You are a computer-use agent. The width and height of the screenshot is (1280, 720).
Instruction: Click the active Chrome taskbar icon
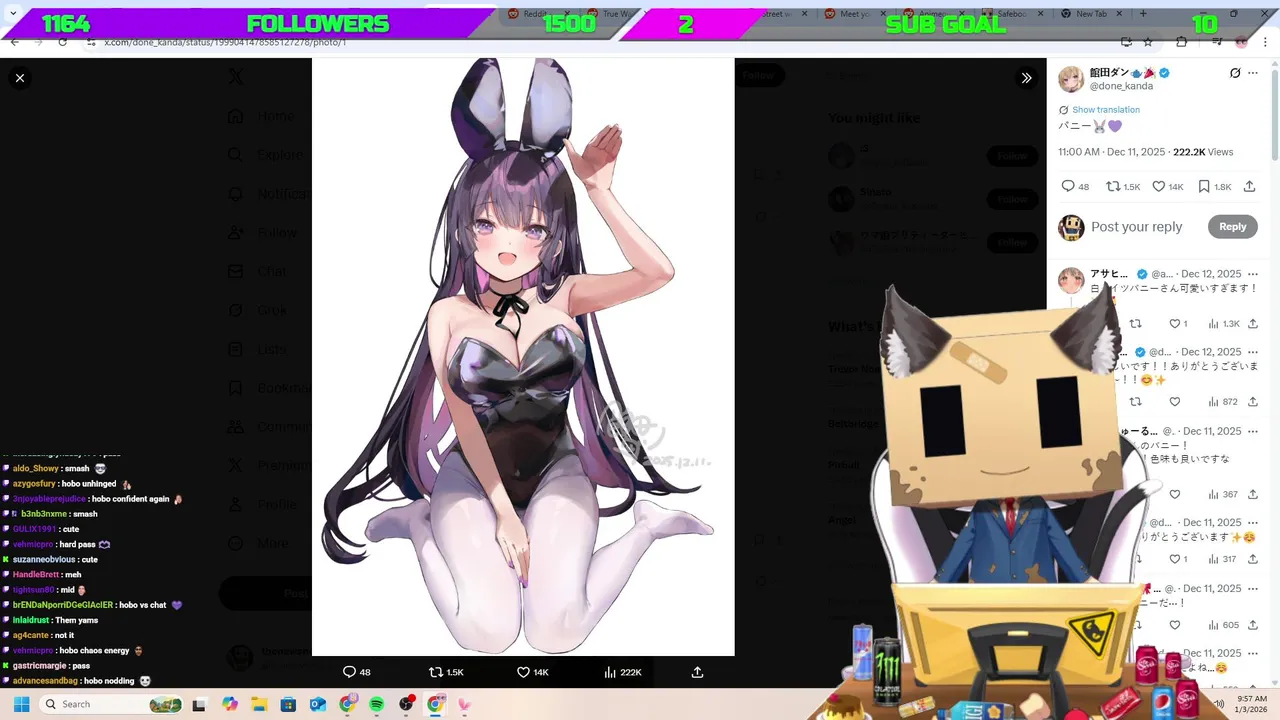(x=435, y=704)
